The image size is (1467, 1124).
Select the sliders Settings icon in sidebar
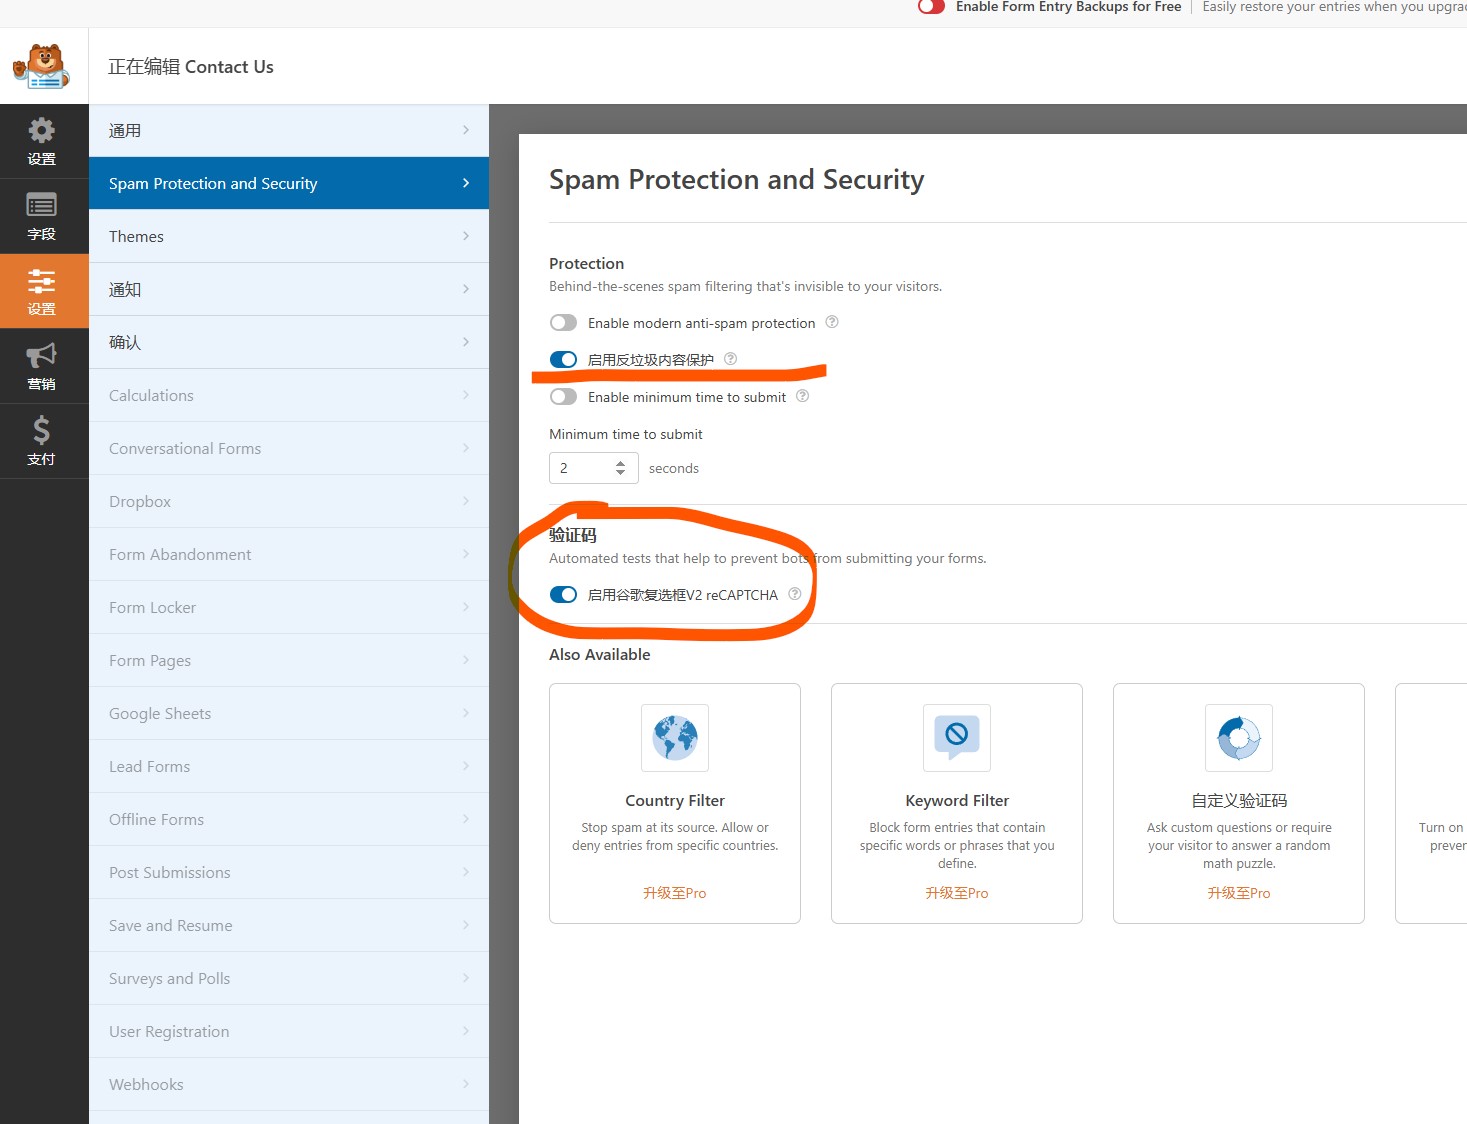[42, 291]
